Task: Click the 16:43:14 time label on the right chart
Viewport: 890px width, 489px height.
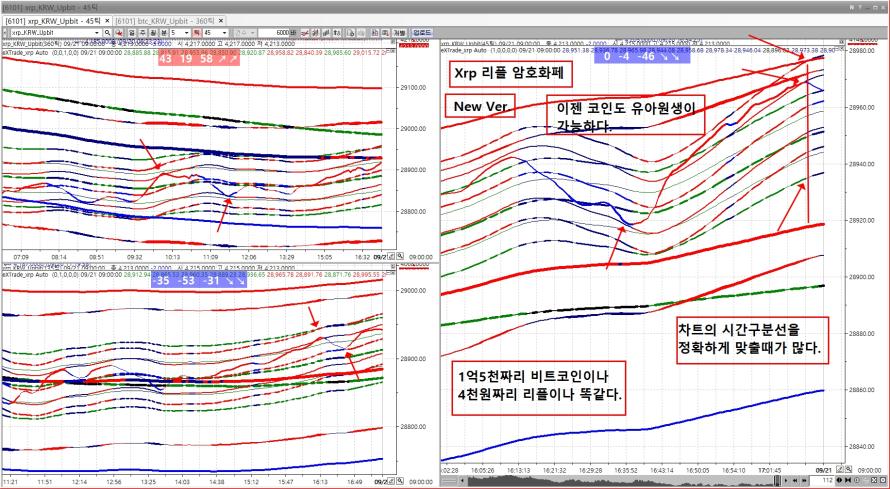Action: pos(662,470)
